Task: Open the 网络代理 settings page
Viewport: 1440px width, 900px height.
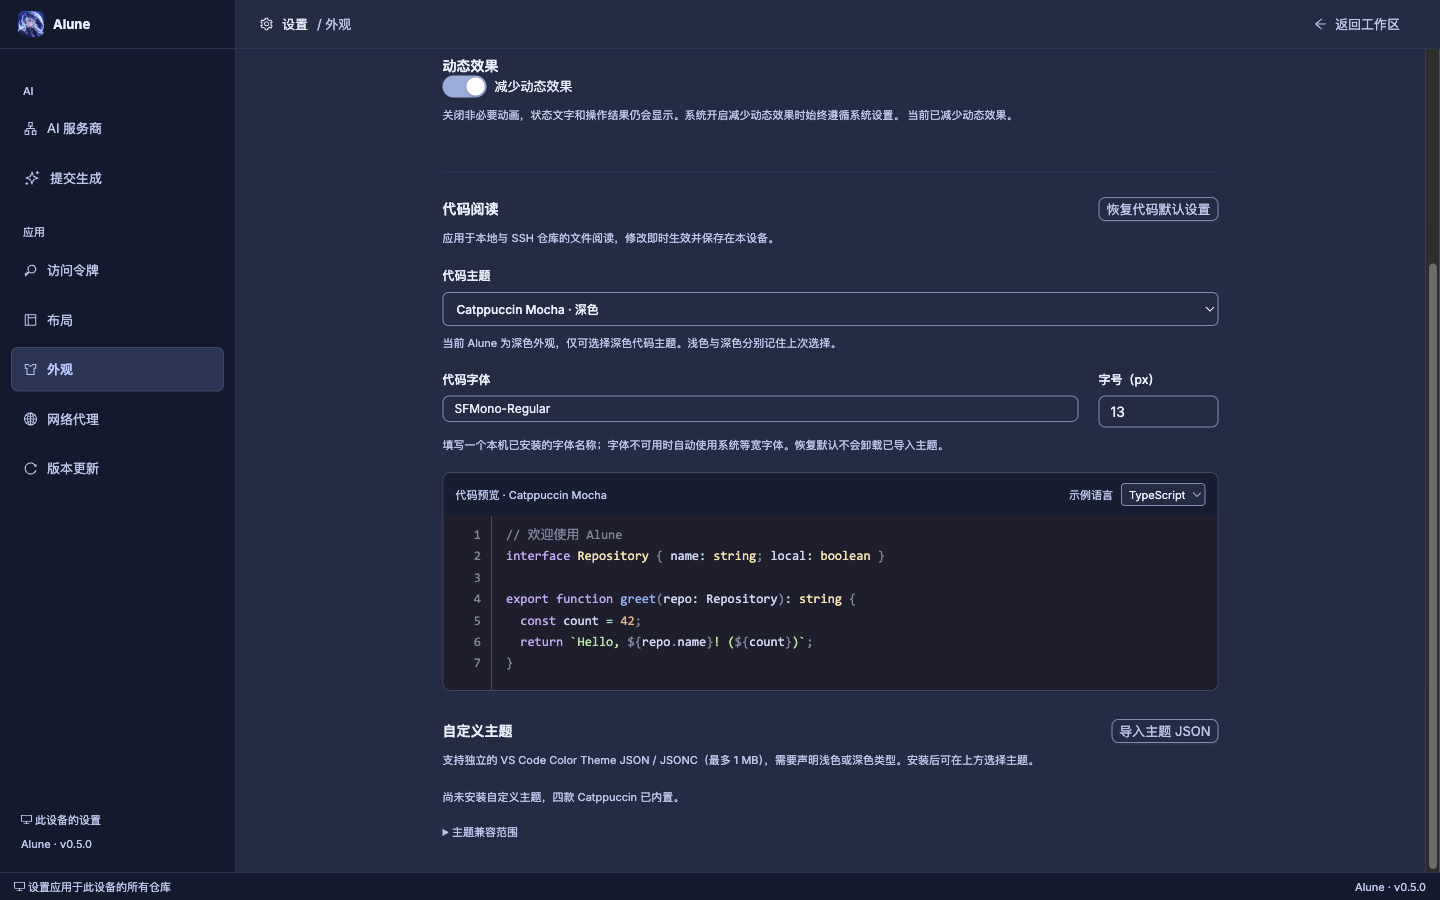Action: (x=117, y=419)
